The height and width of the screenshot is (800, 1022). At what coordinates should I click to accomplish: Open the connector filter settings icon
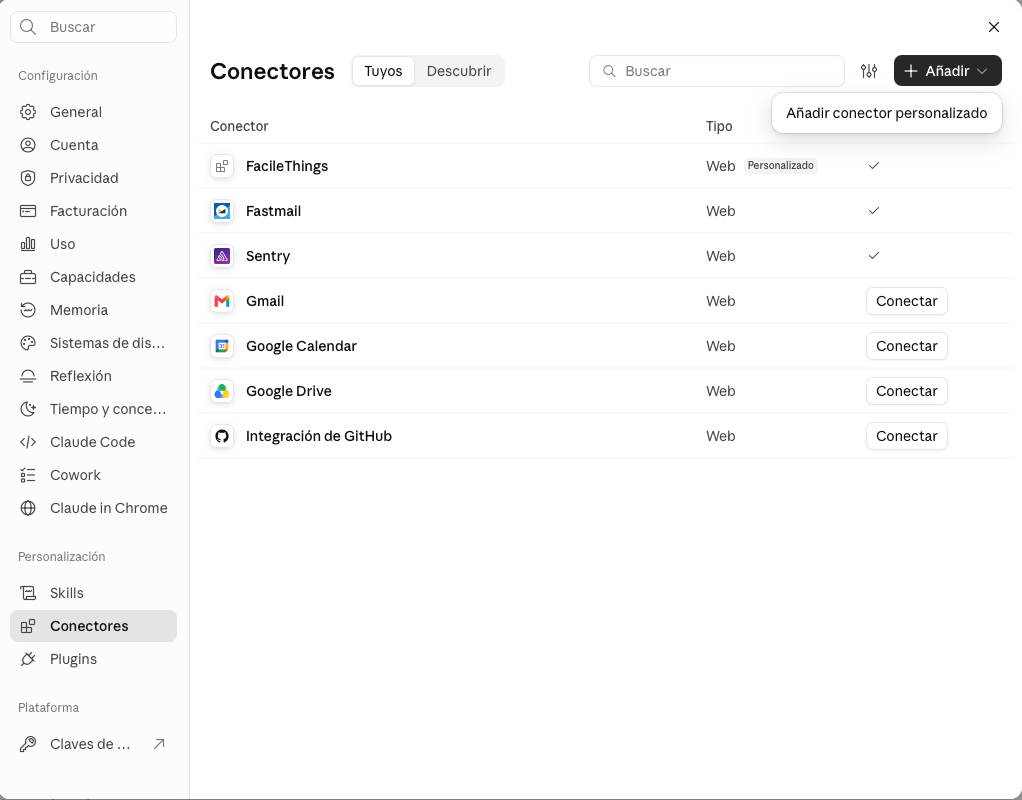[x=869, y=71]
